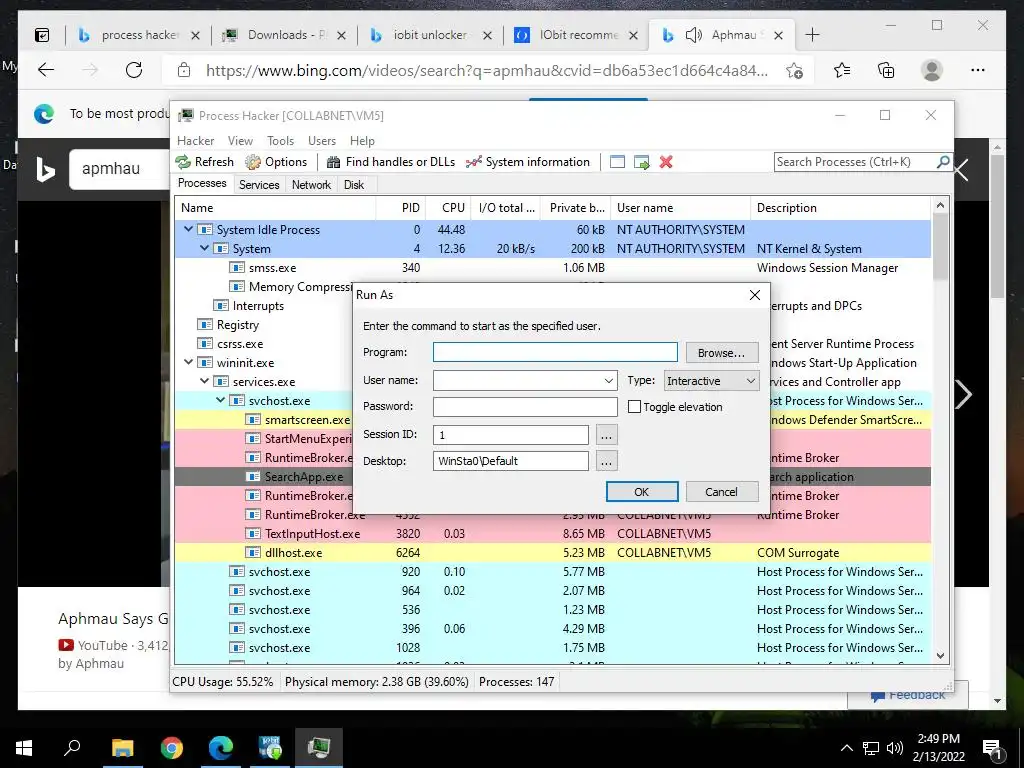Click the red X terminate toolbar icon

point(666,162)
